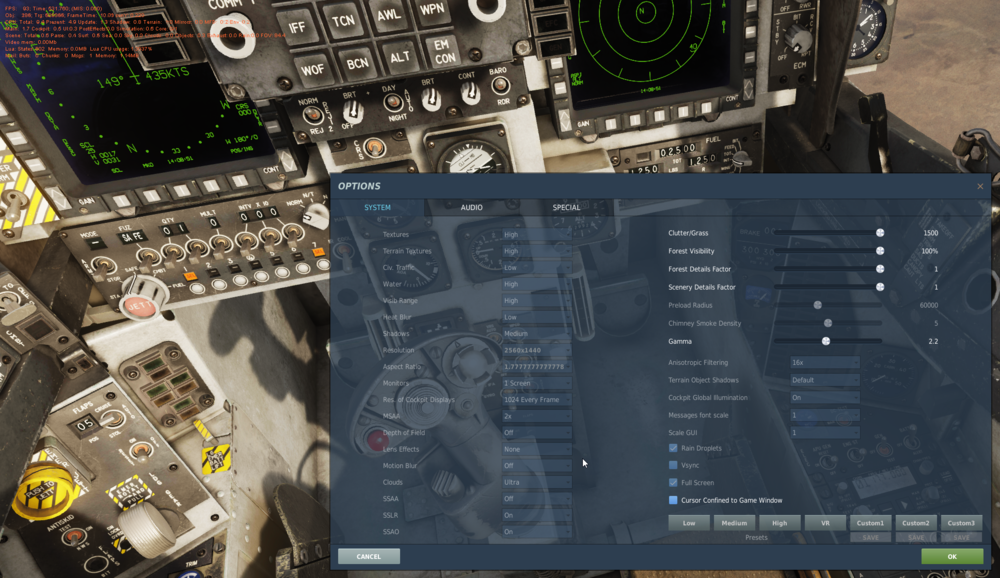Open the Aspect Ratio dropdown
The width and height of the screenshot is (1000, 578).
(536, 367)
